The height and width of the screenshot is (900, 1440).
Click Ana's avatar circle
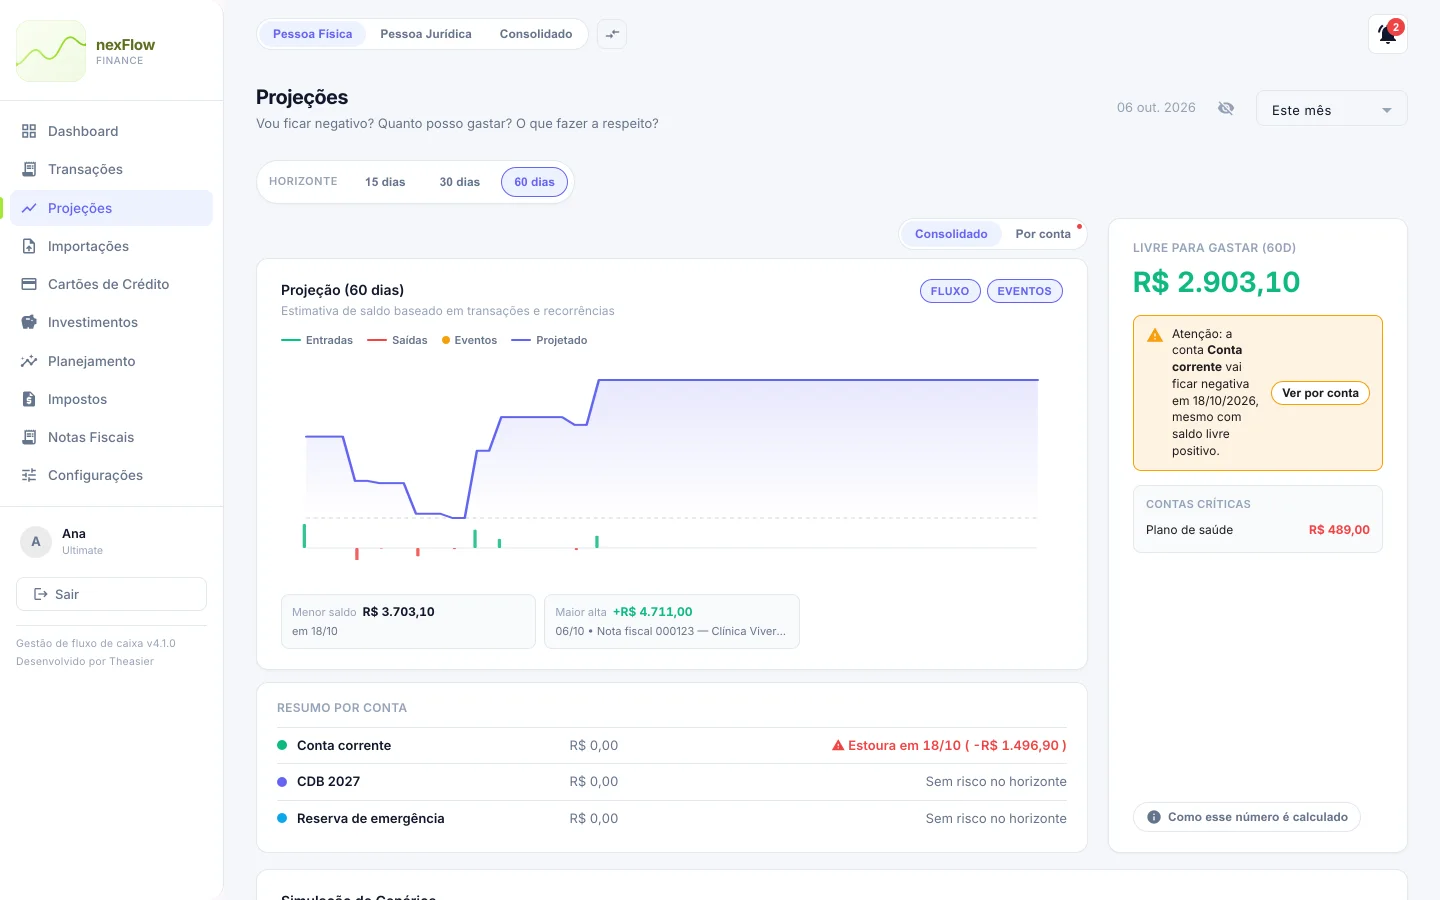(x=36, y=542)
